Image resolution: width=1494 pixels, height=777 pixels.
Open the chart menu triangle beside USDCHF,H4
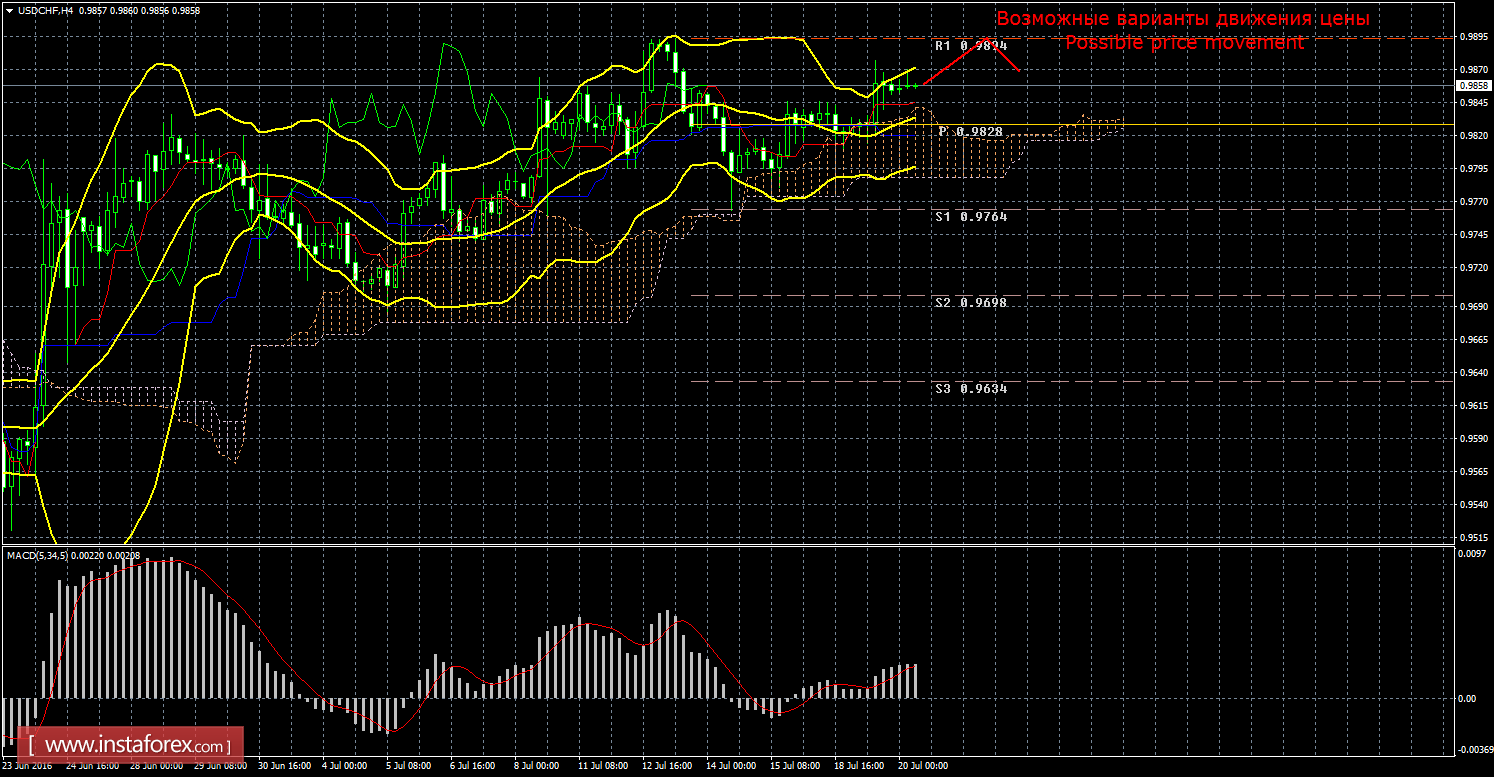pyautogui.click(x=9, y=9)
